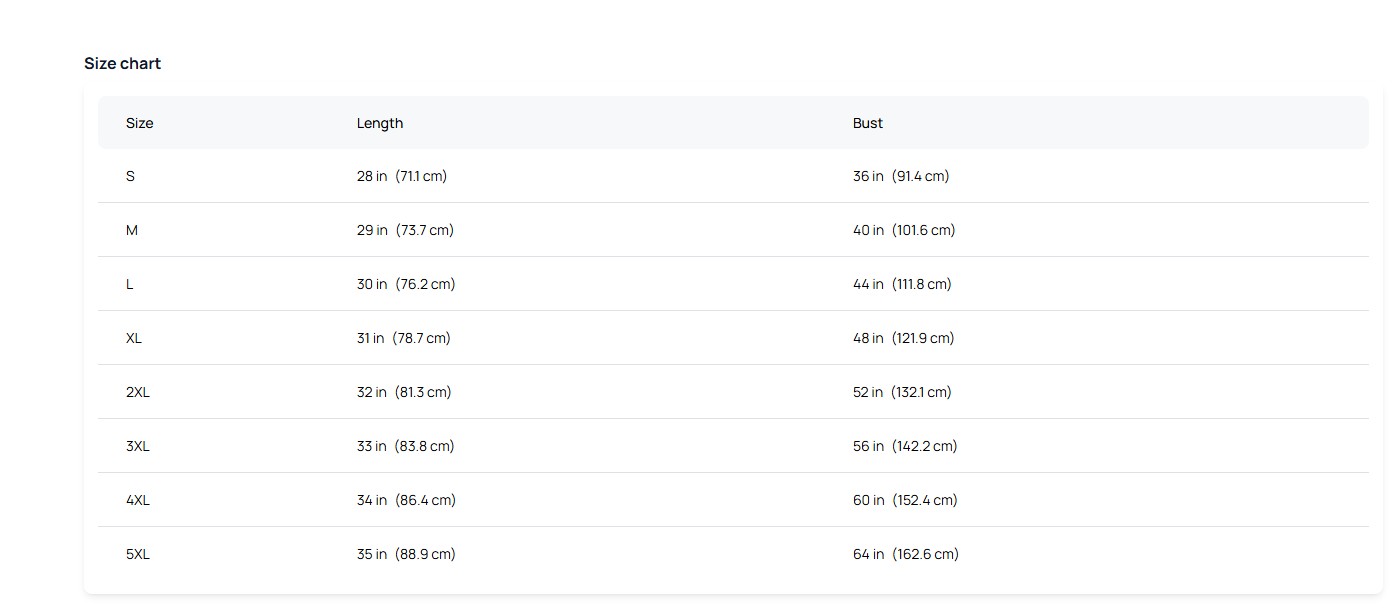Click the L size row label

coord(130,284)
